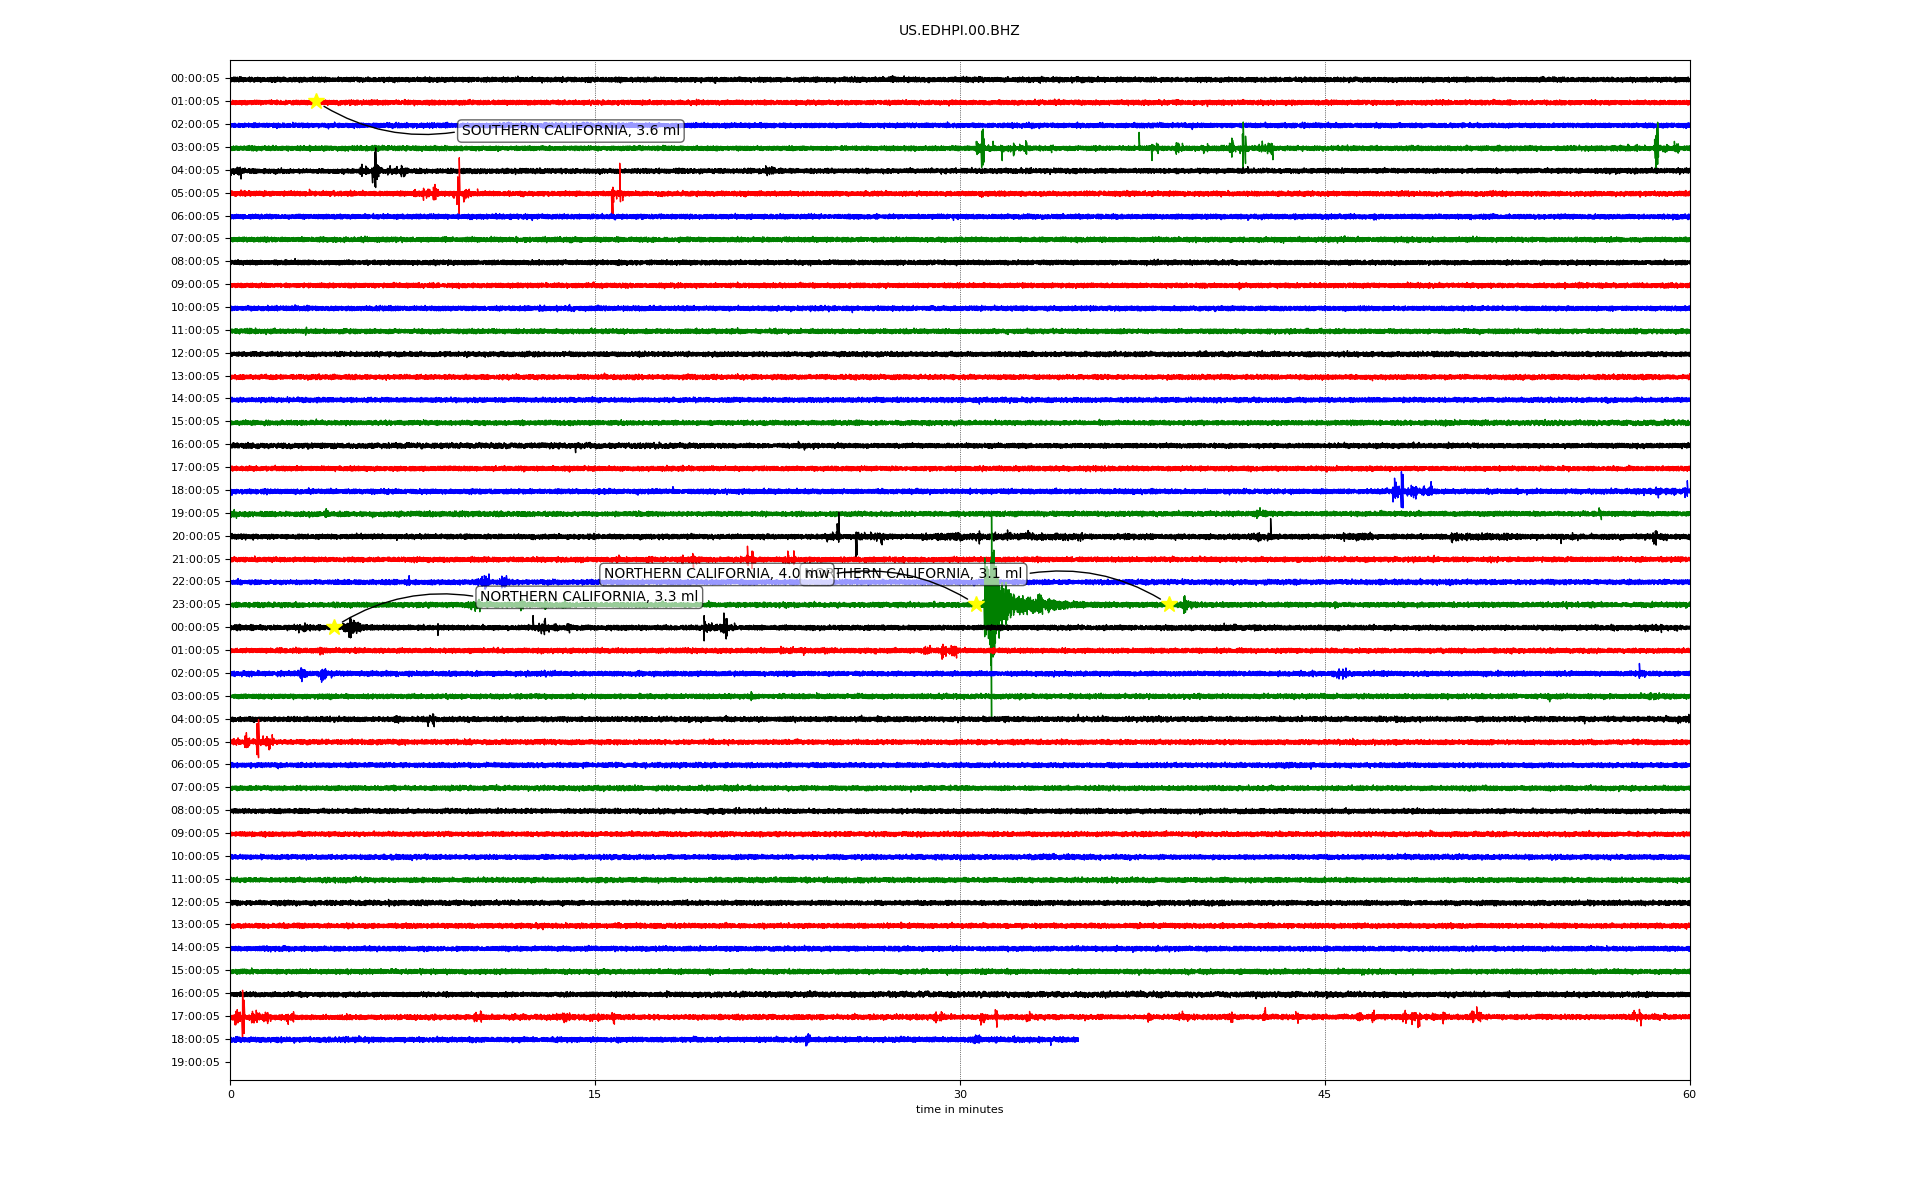Click the yellow star on the 01:00:05 red trace

tap(316, 101)
